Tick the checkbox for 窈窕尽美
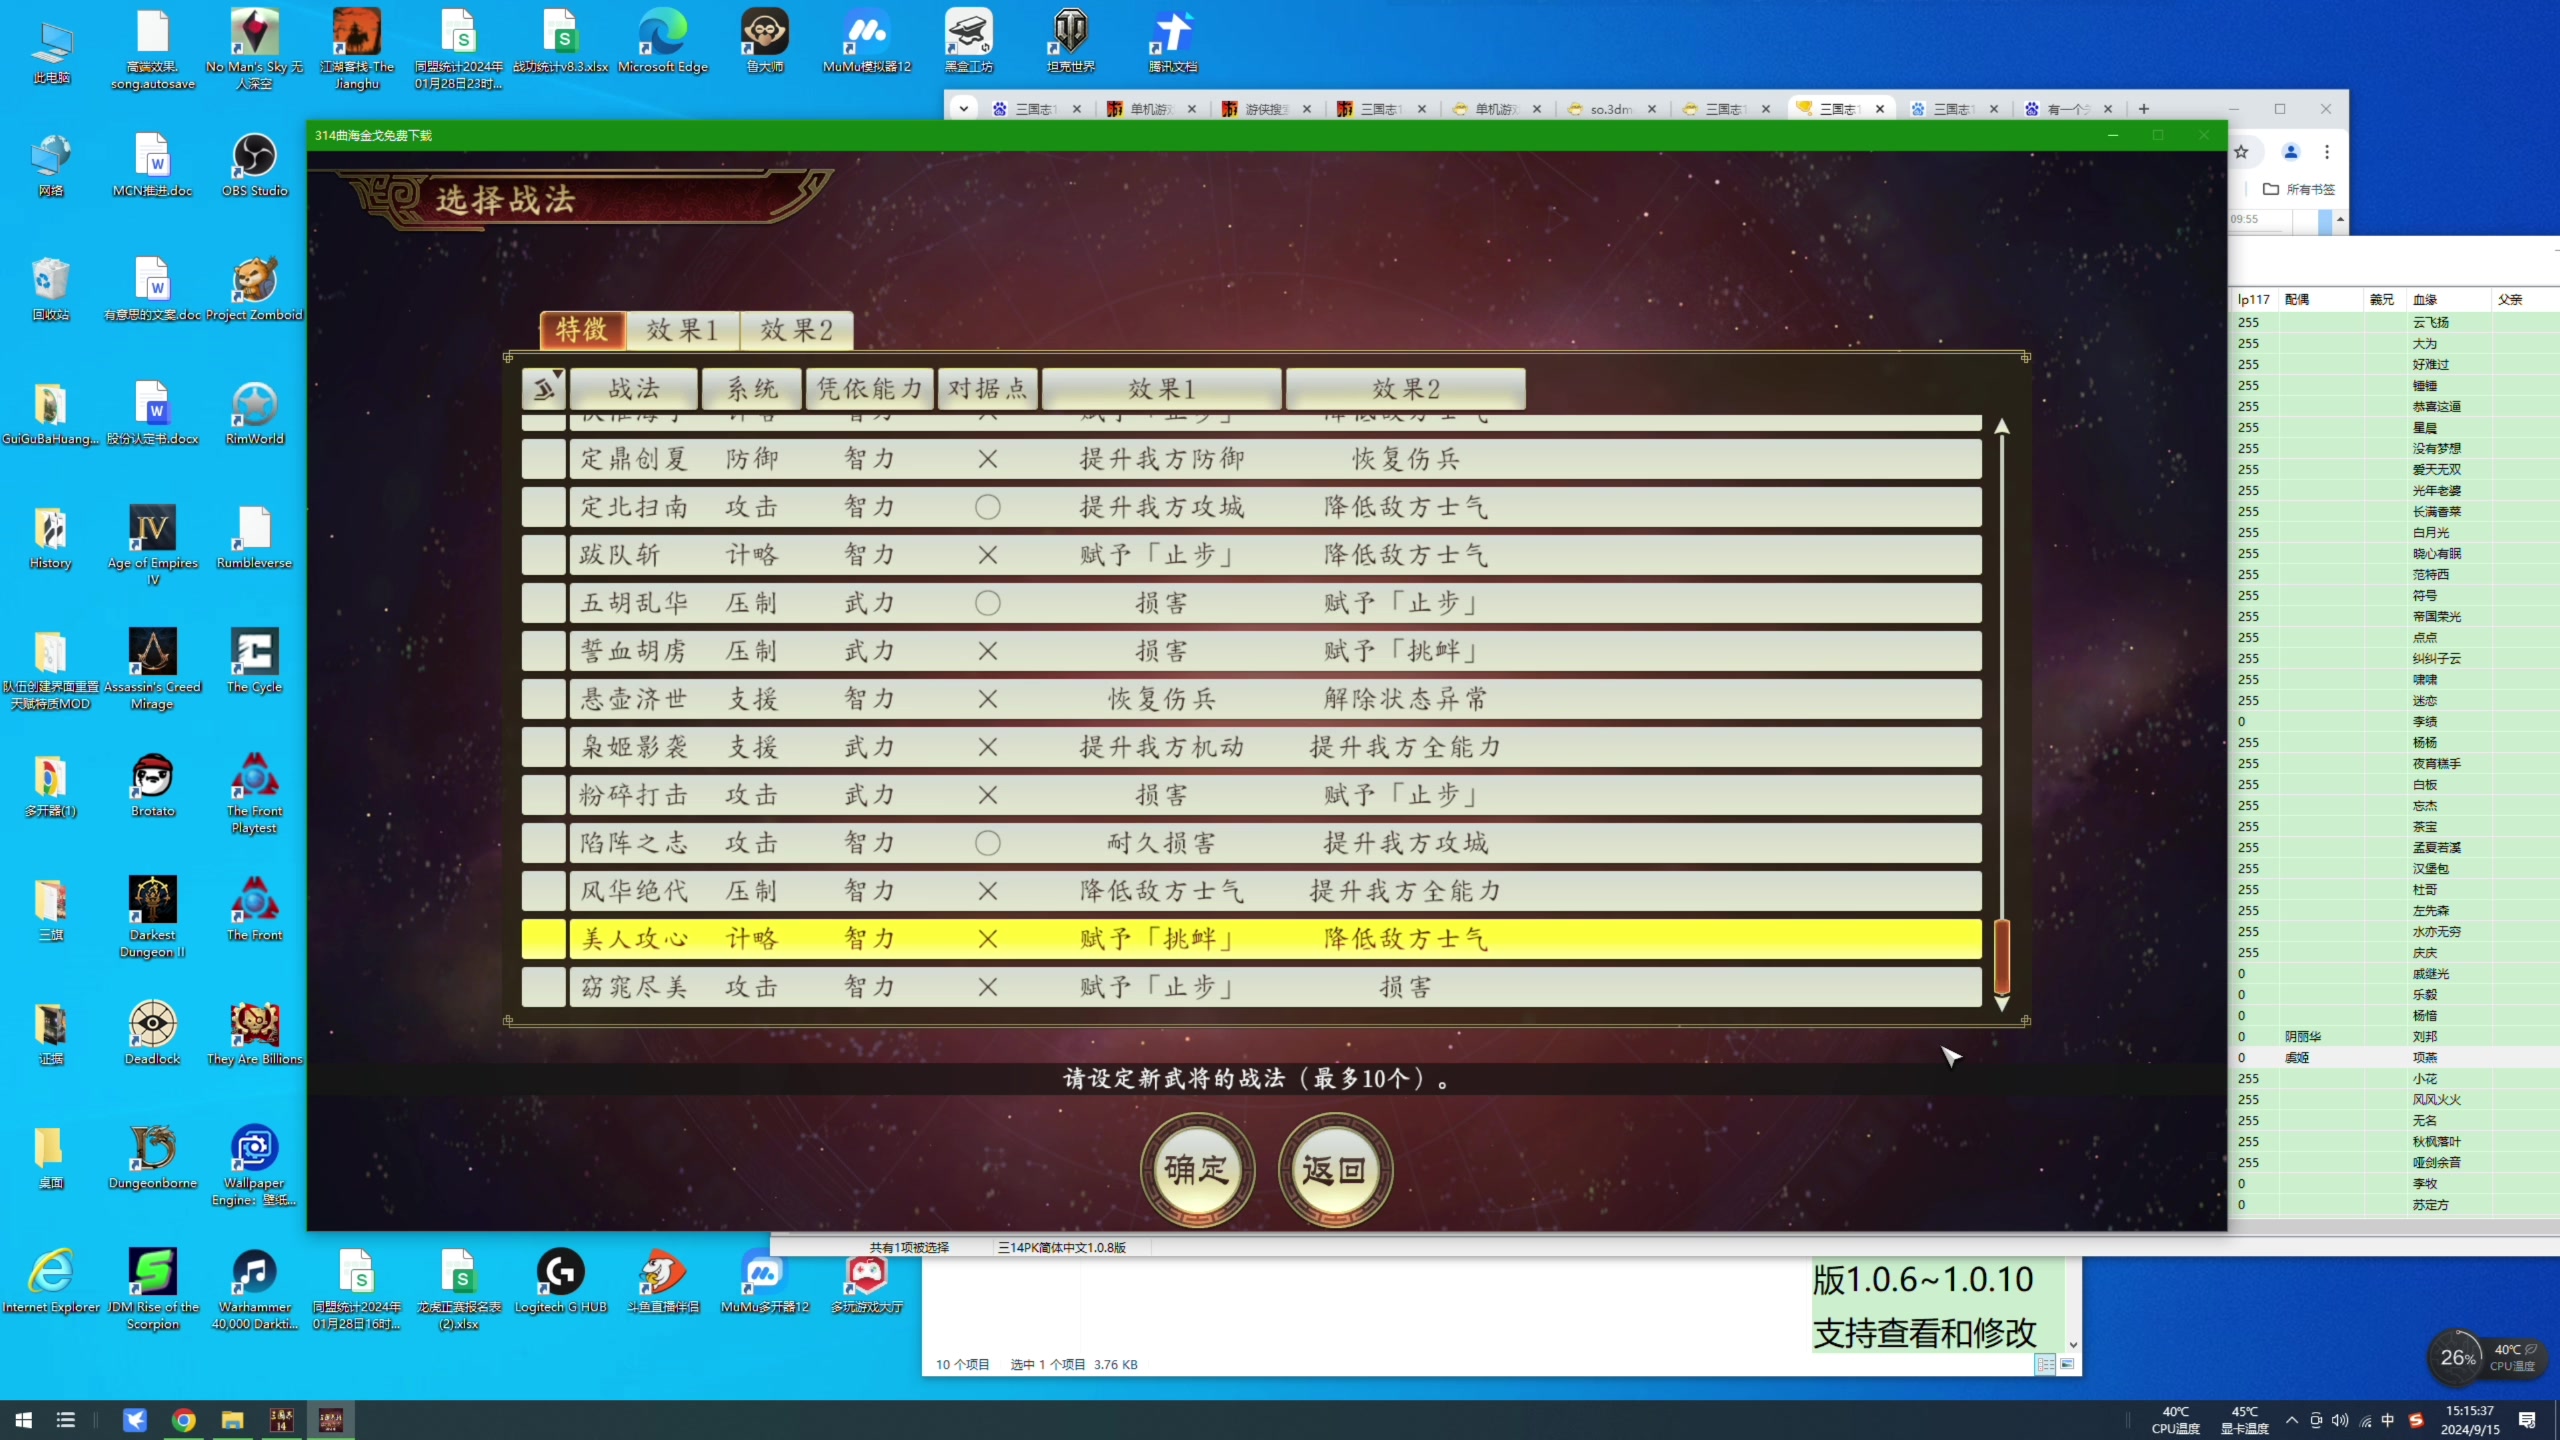The height and width of the screenshot is (1440, 2560). pyautogui.click(x=544, y=987)
